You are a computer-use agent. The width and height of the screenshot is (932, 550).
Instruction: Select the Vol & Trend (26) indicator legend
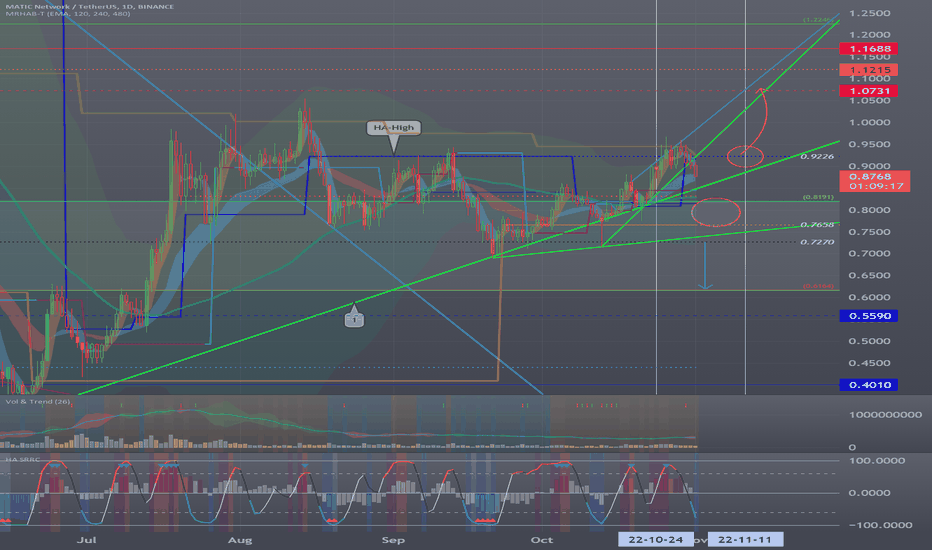pyautogui.click(x=38, y=402)
